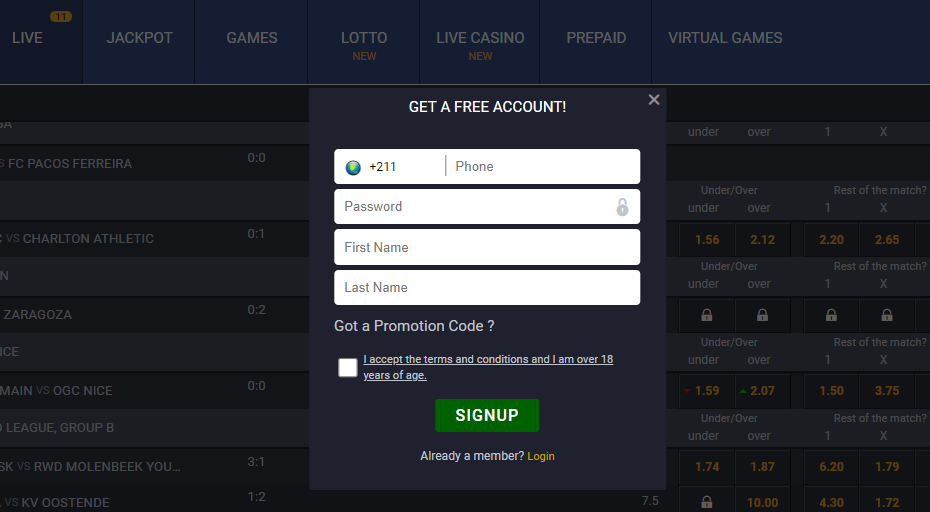Viewport: 930px width, 512px height.
Task: Click the lock icon beside odds 10.00
Action: click(x=706, y=503)
